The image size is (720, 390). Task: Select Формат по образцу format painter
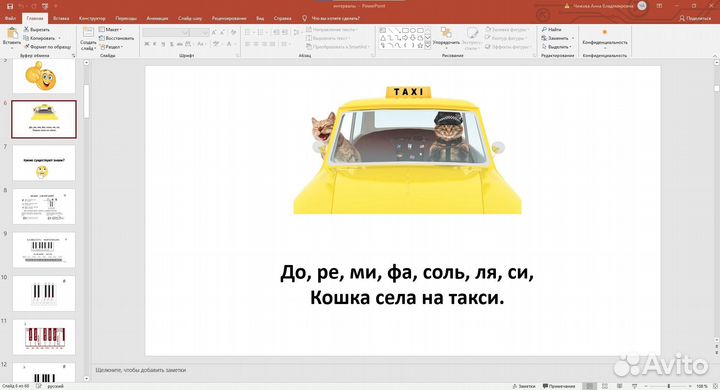(48, 47)
